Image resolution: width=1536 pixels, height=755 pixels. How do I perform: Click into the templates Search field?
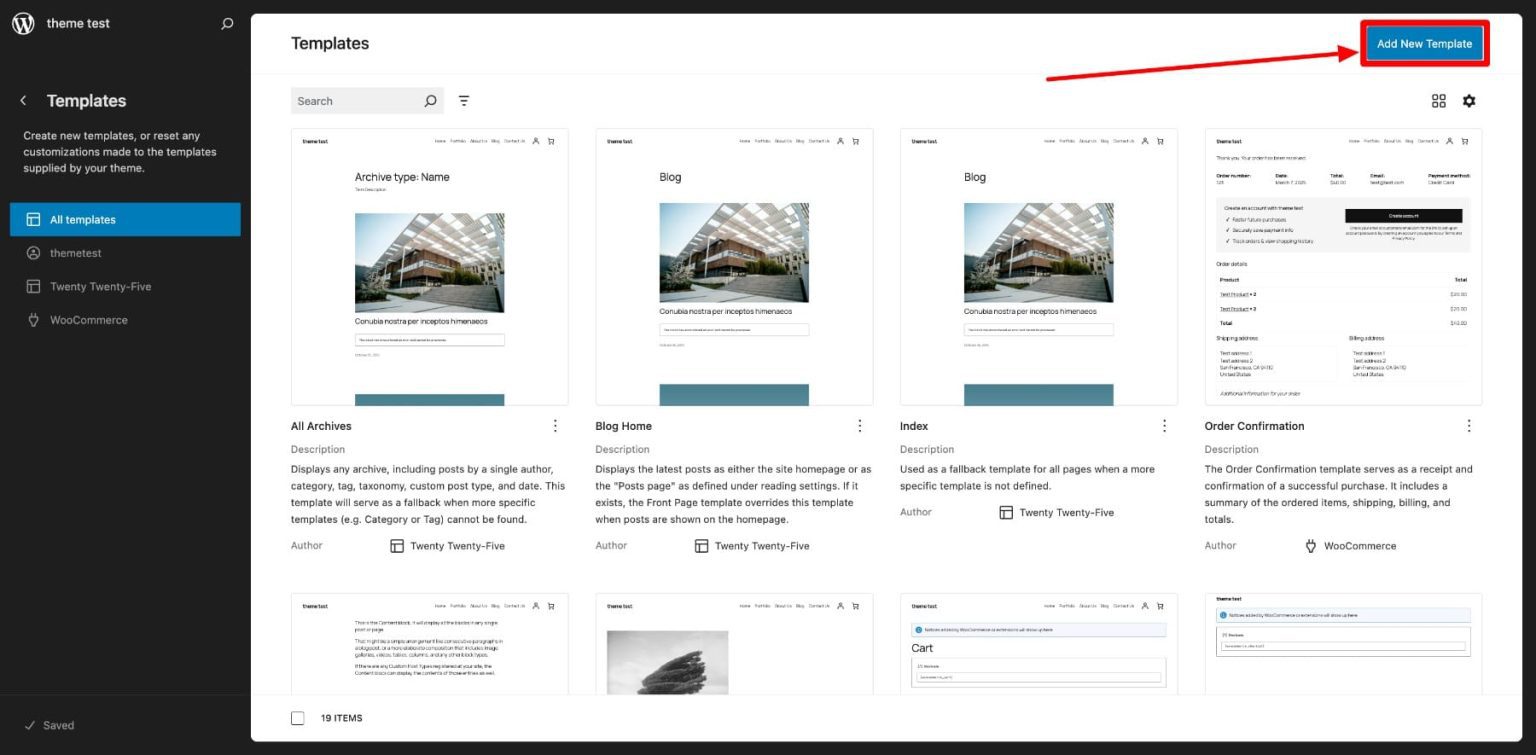point(355,101)
